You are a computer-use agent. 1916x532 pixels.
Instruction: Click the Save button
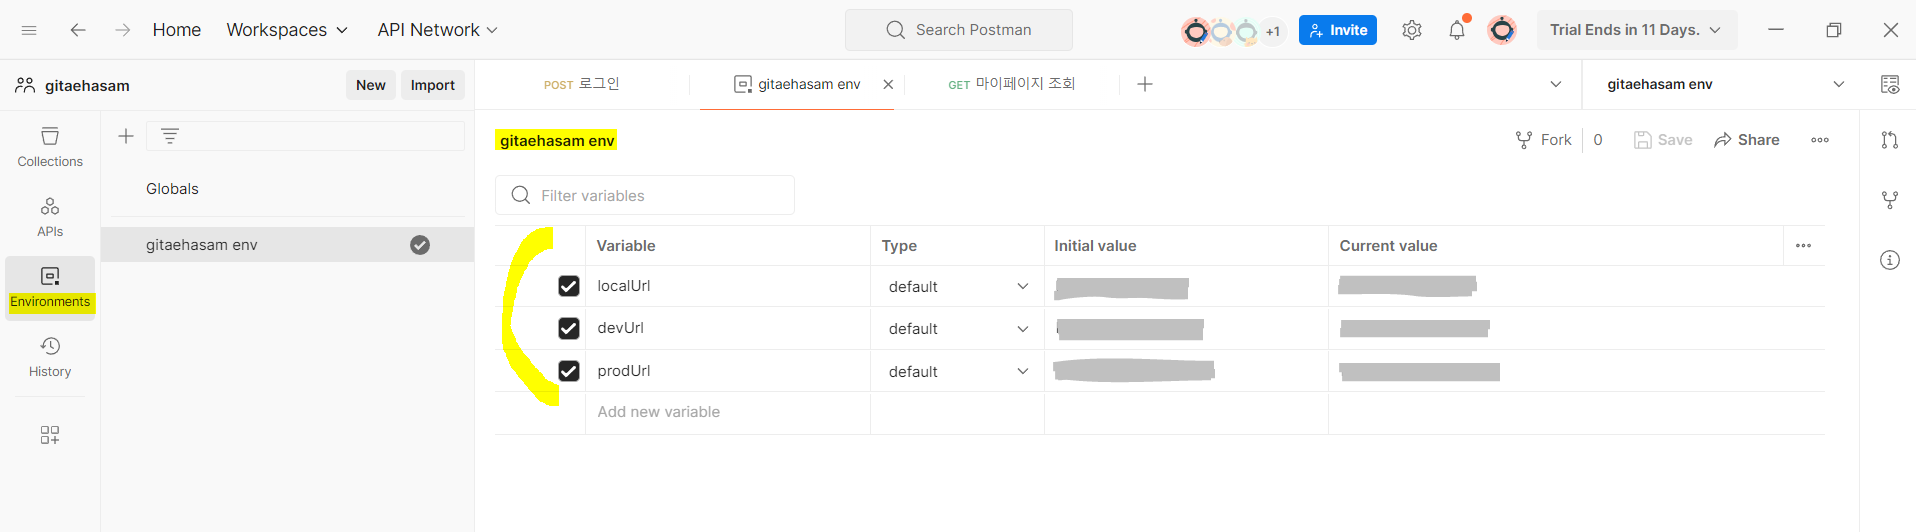(1663, 140)
